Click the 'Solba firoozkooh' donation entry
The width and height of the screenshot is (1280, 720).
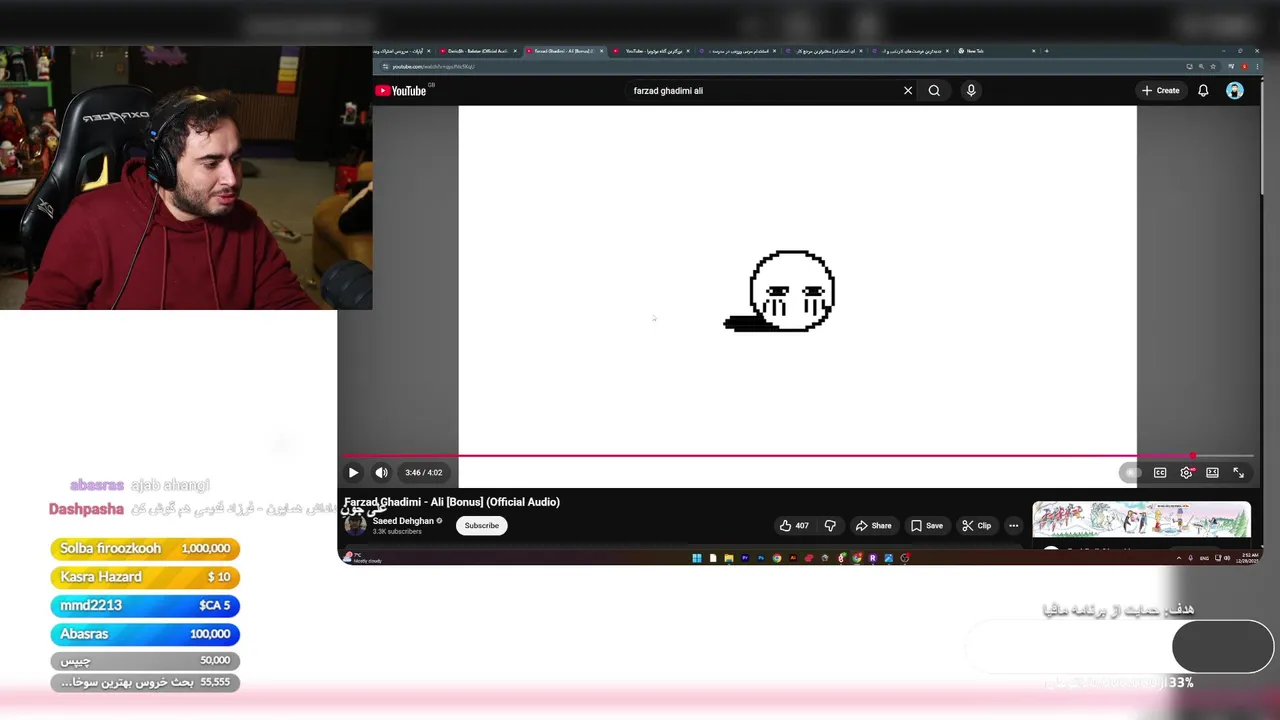[145, 549]
